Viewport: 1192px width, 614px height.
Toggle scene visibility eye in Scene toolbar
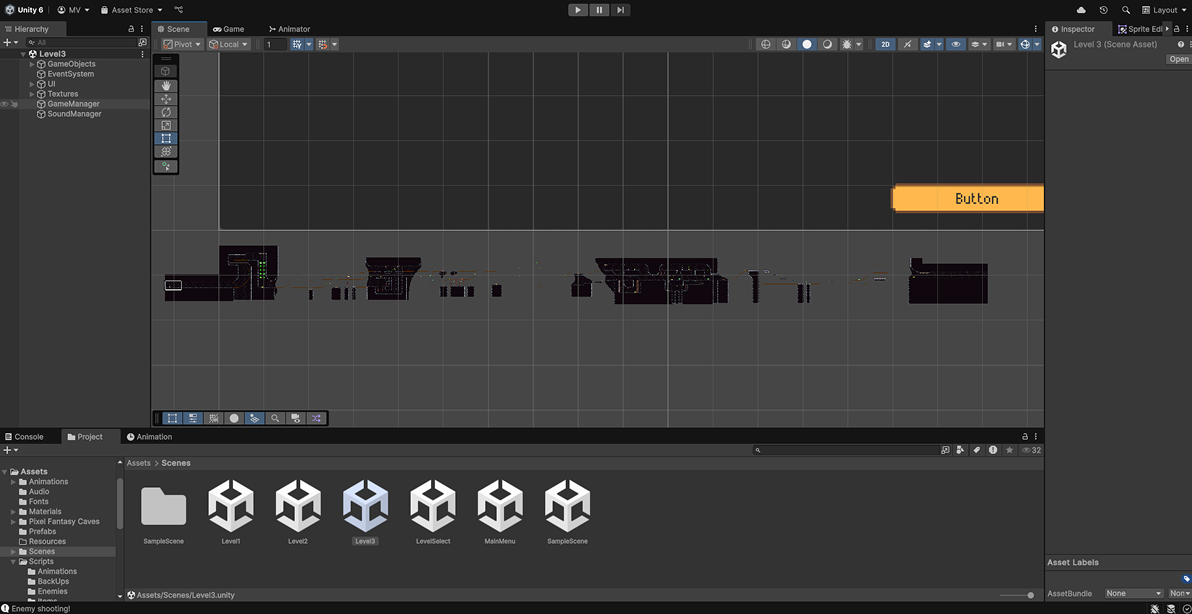coord(956,44)
